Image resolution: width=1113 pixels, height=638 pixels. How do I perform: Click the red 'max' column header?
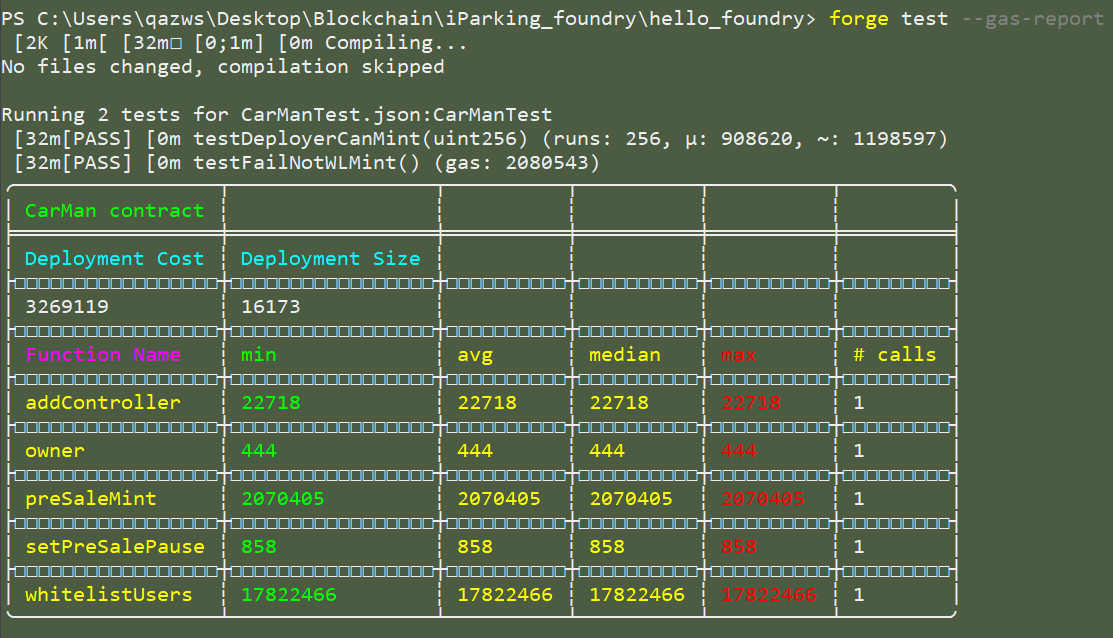(738, 354)
